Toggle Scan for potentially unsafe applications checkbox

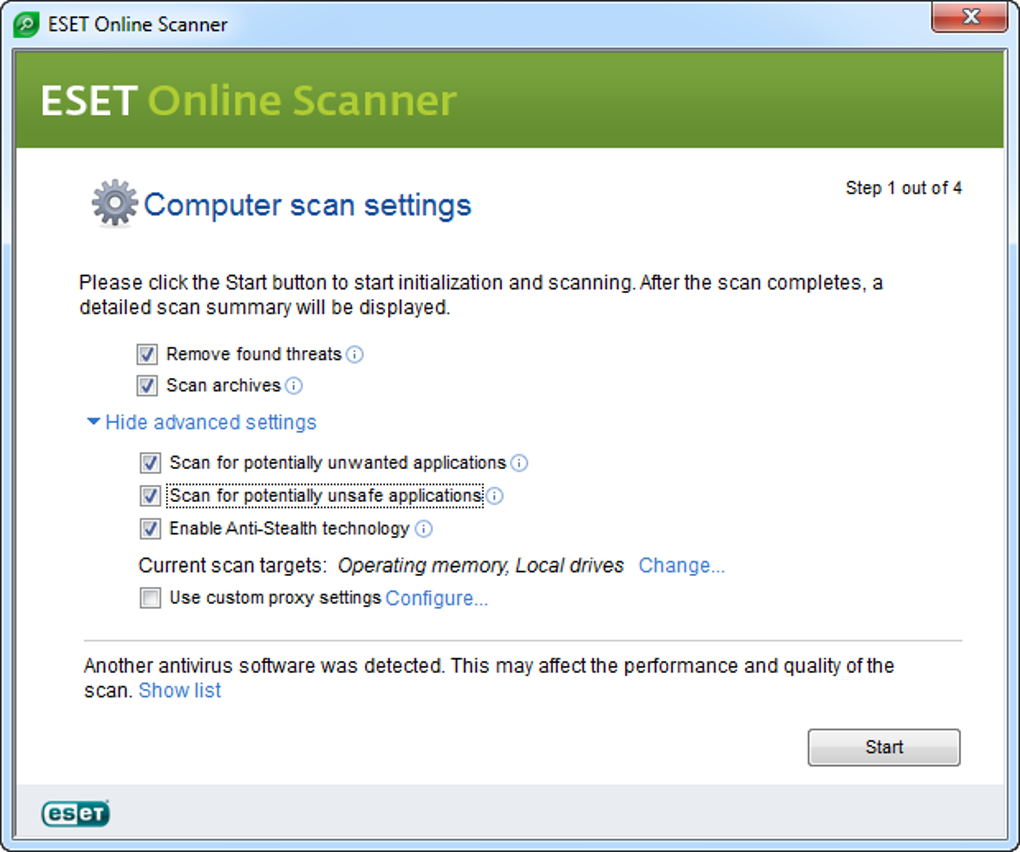[x=150, y=496]
